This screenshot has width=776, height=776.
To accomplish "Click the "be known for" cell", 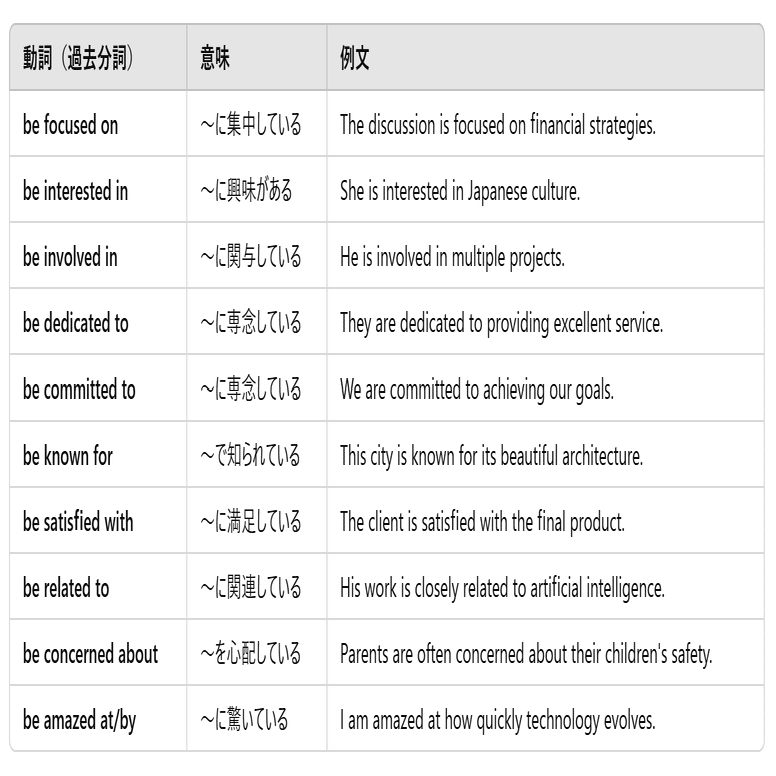I will [68, 455].
